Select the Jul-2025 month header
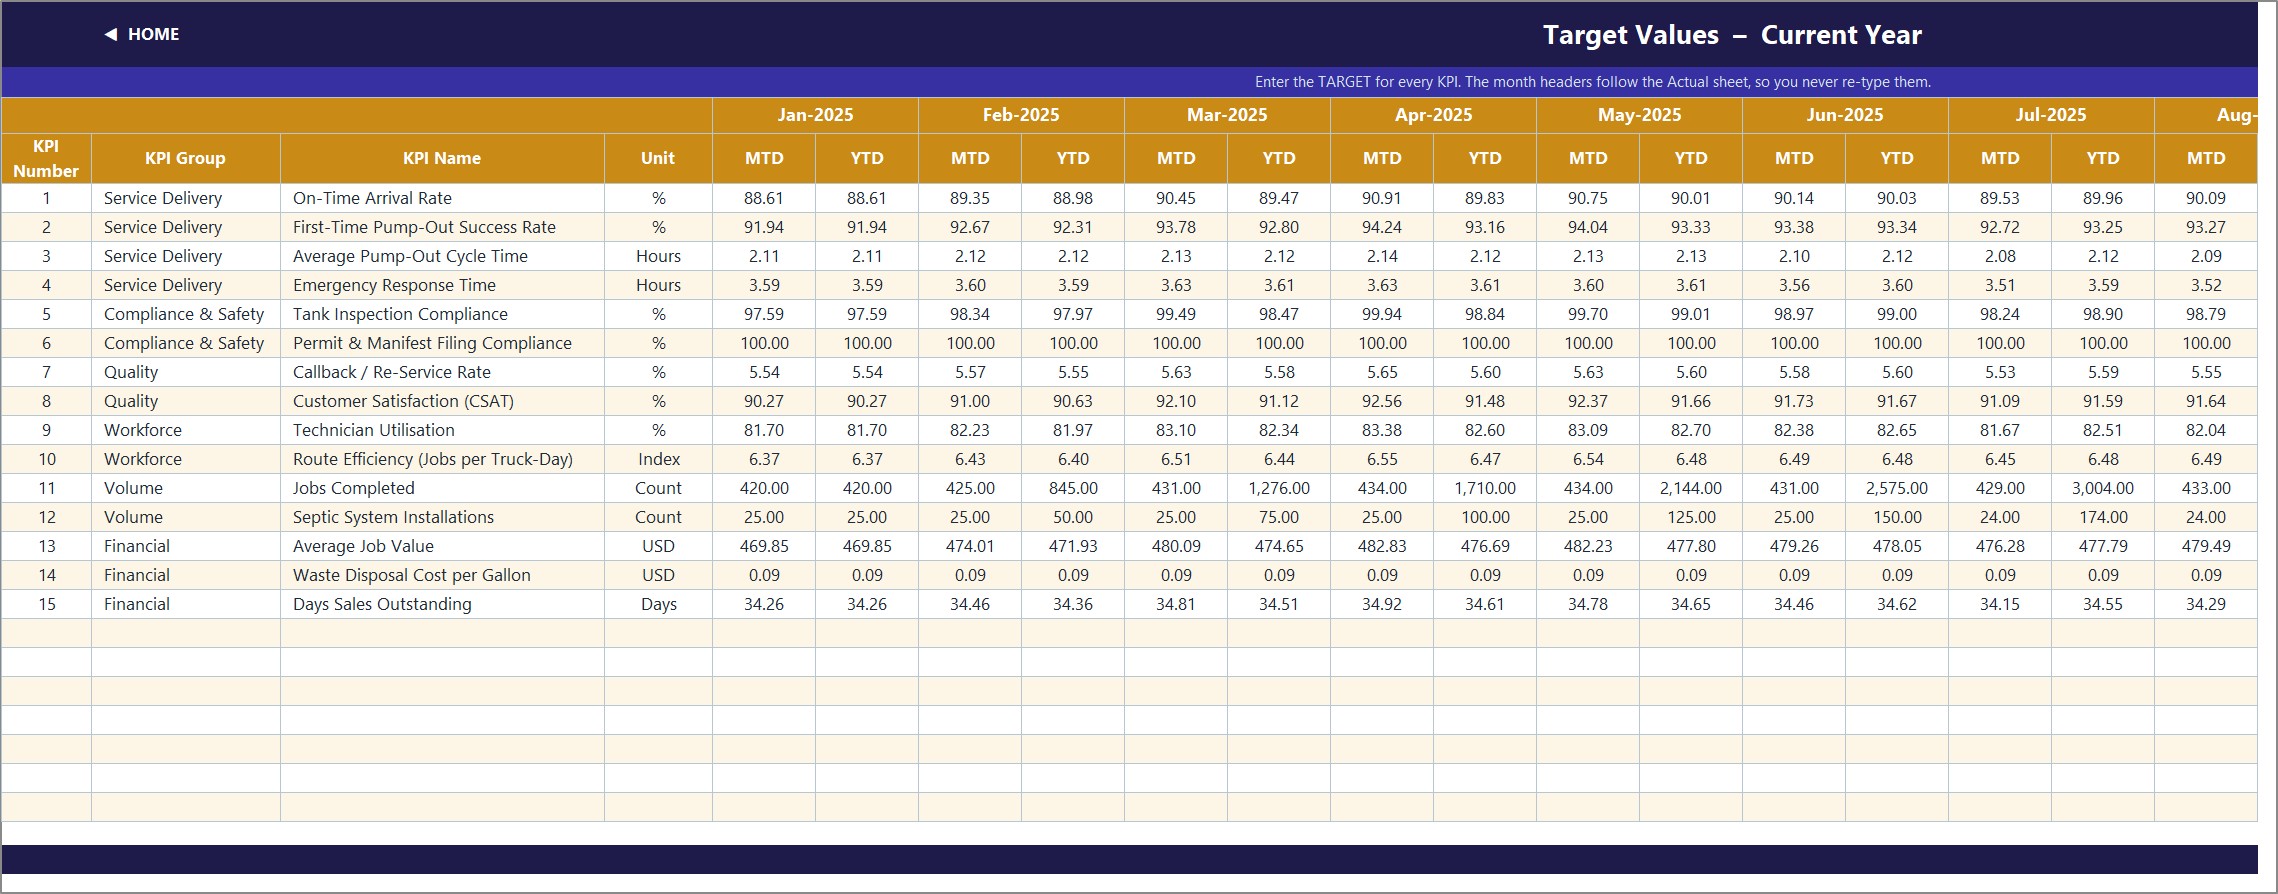2278x894 pixels. (2051, 115)
